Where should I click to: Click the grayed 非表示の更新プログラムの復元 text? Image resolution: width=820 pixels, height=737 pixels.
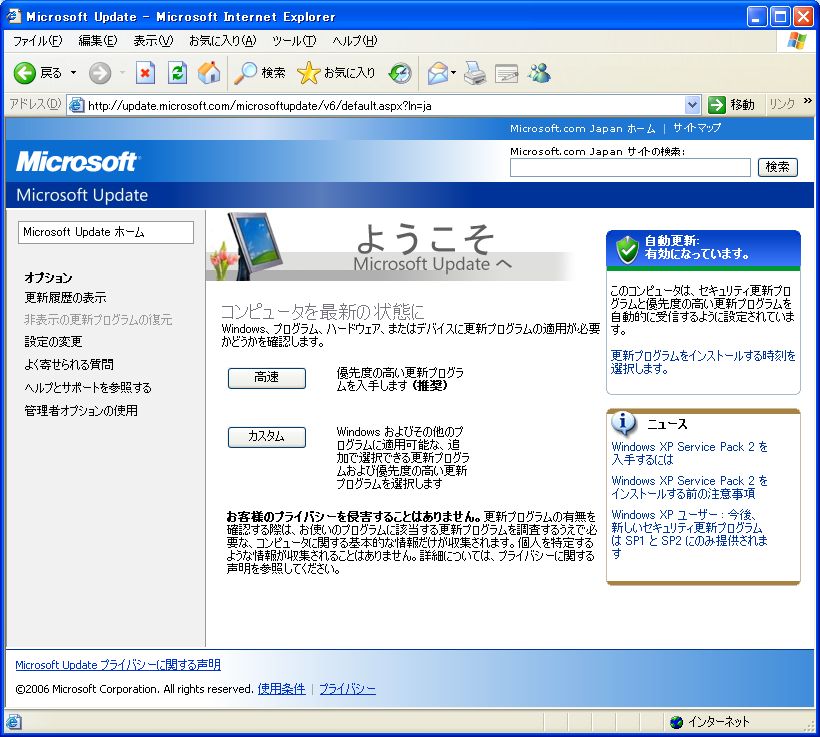click(98, 320)
